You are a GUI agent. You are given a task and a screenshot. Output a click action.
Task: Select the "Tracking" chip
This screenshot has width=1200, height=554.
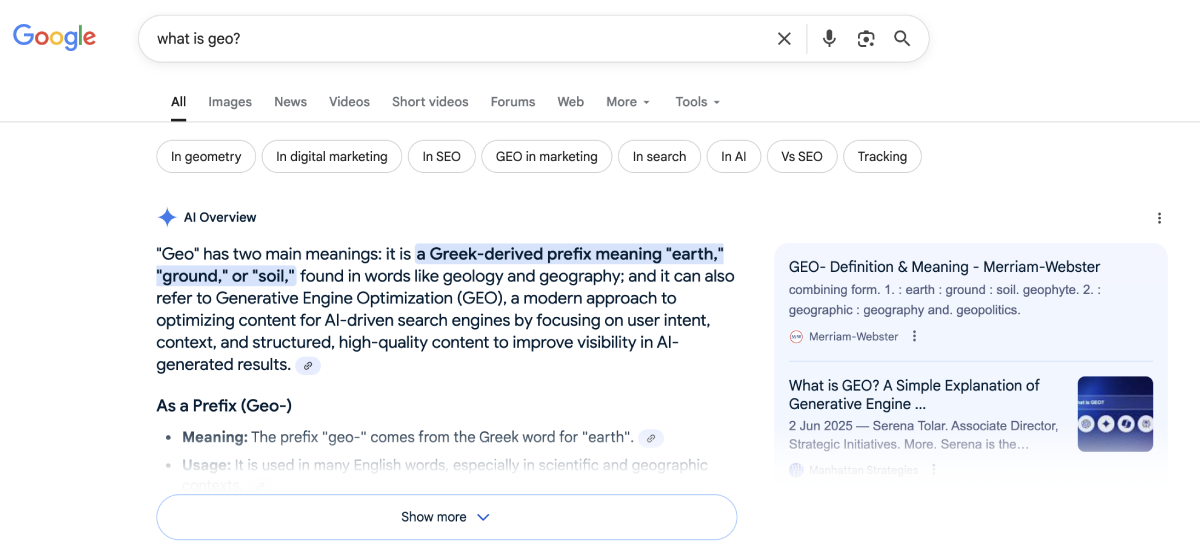(882, 156)
